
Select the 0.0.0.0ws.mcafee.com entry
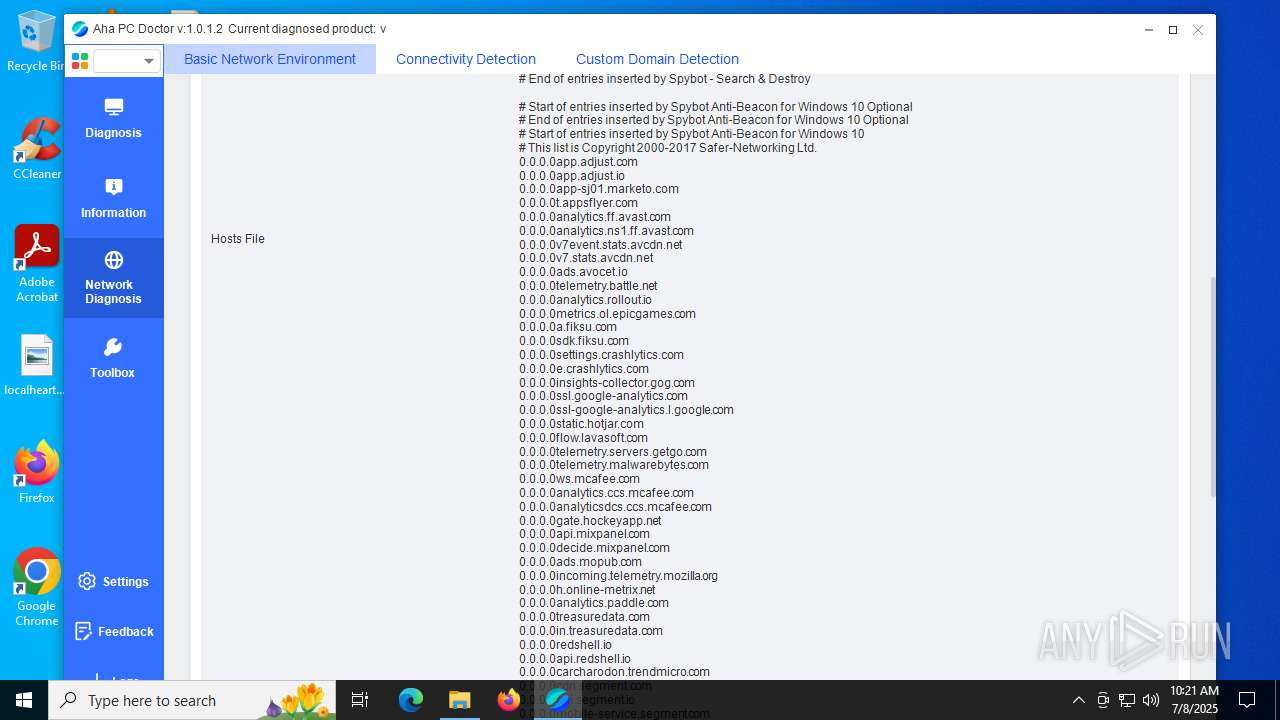coord(579,479)
